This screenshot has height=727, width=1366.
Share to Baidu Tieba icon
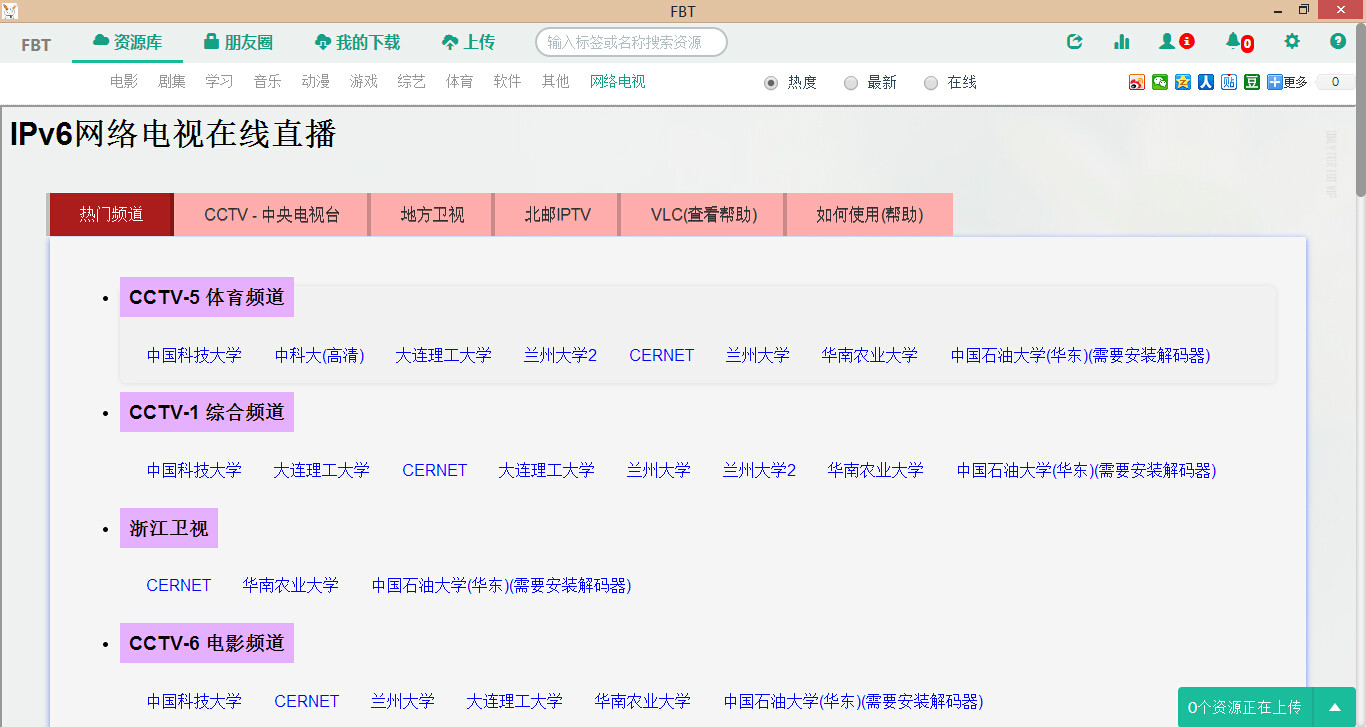coord(1229,82)
